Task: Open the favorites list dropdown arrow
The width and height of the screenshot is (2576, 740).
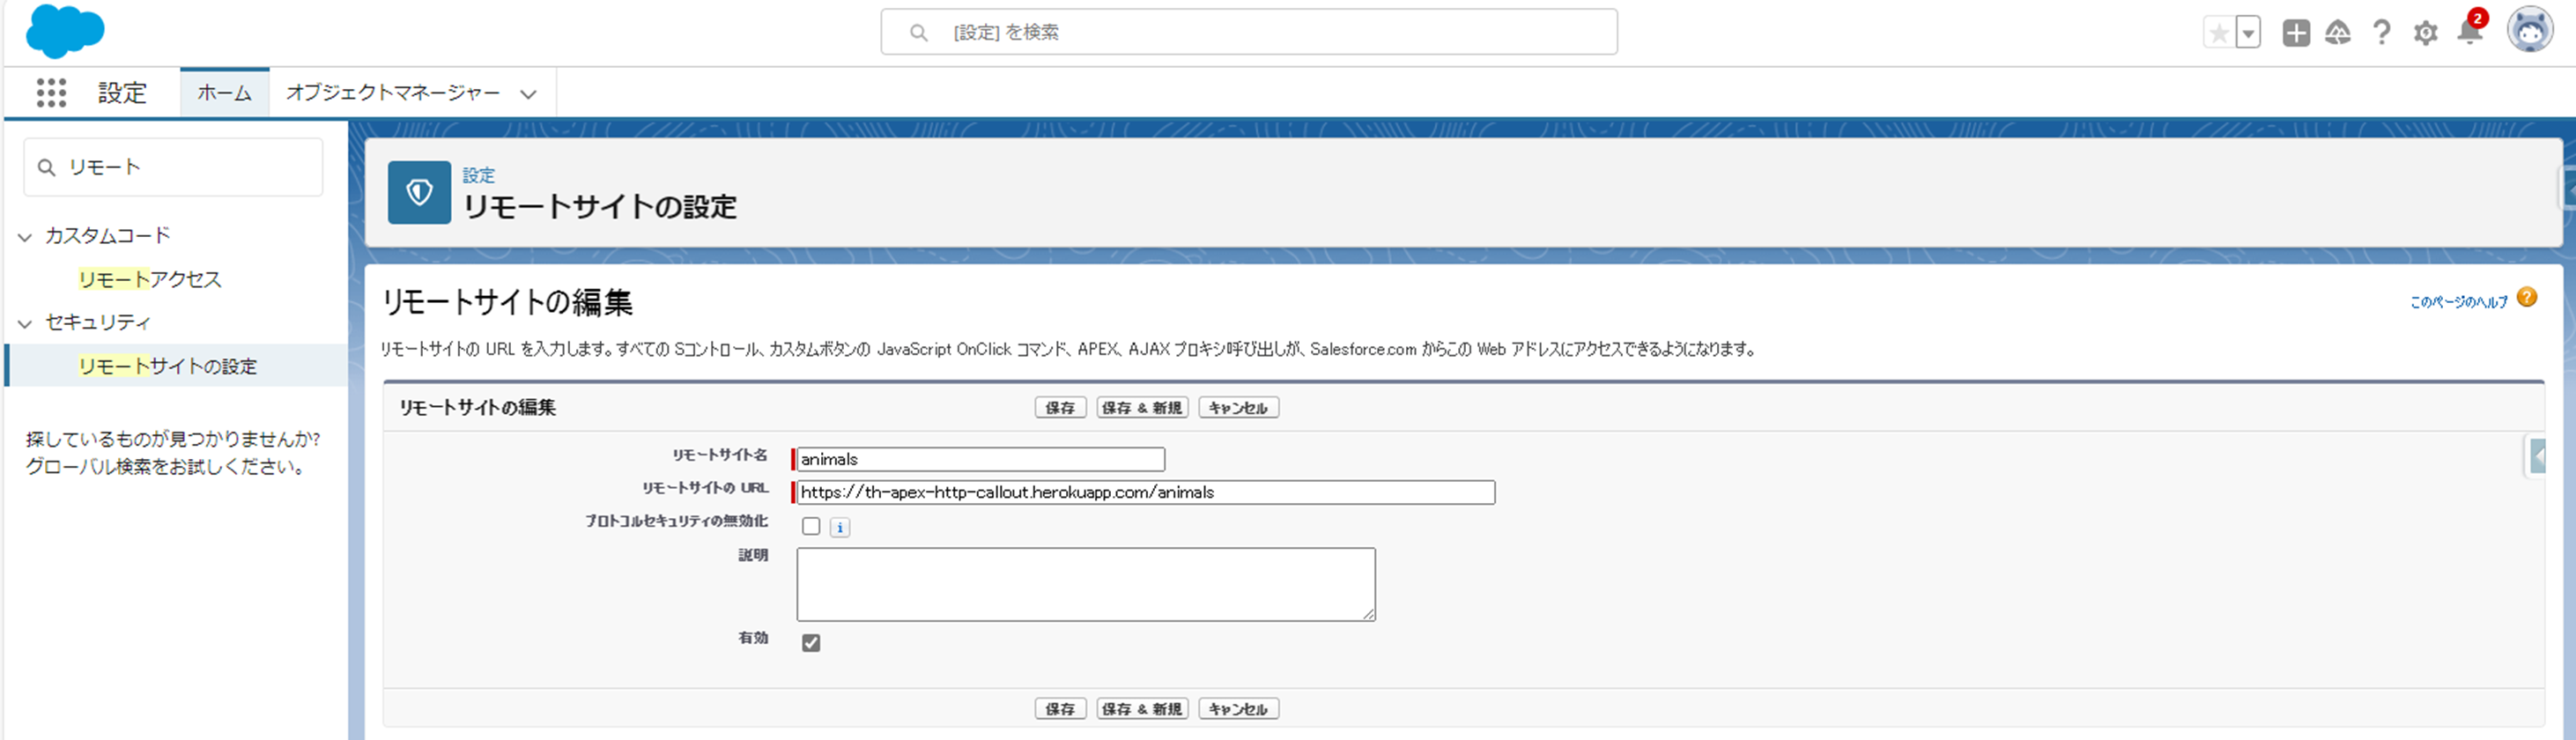Action: pyautogui.click(x=2247, y=33)
